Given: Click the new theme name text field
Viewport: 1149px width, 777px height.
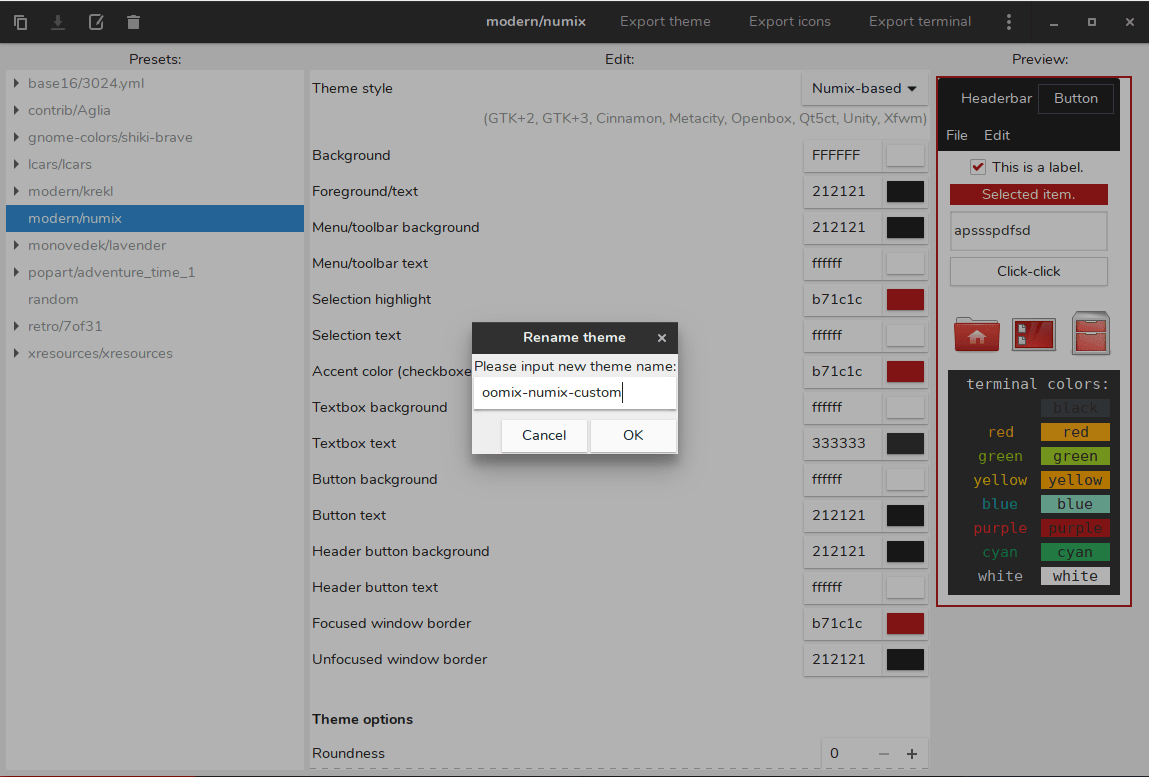Looking at the screenshot, I should 574,393.
